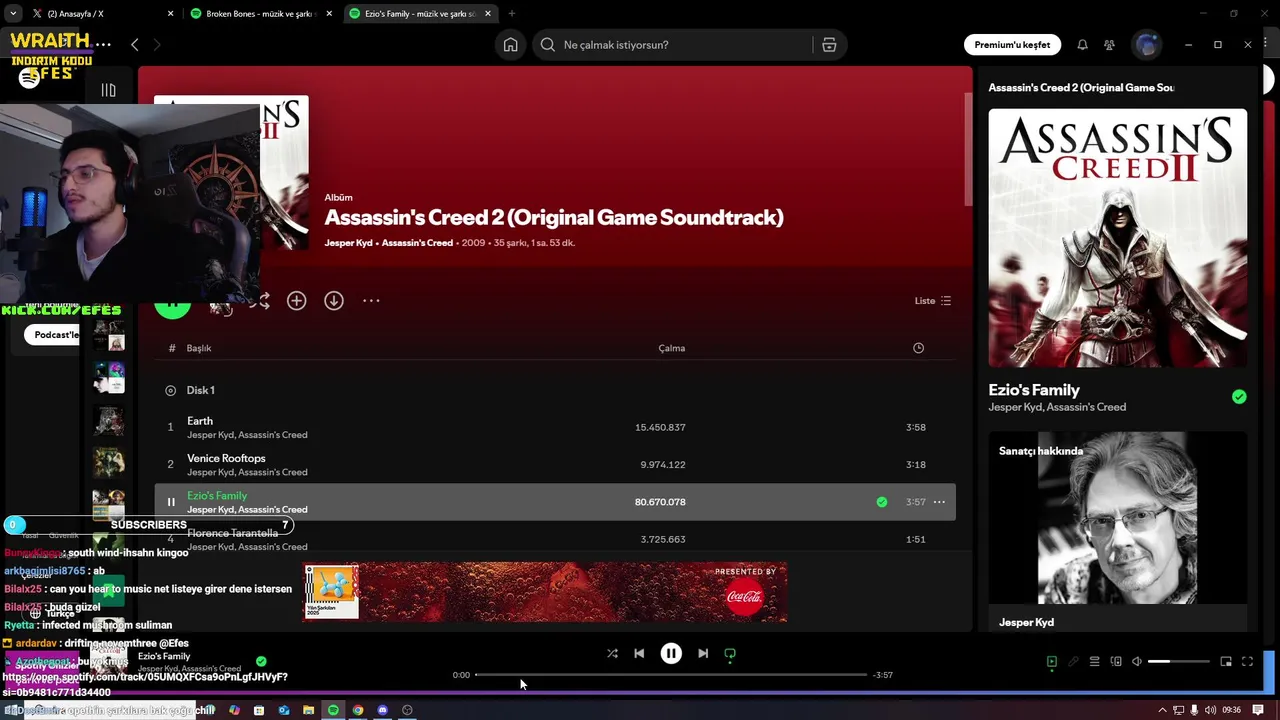Pause playback with center button
The width and height of the screenshot is (1280, 720).
[x=671, y=653]
